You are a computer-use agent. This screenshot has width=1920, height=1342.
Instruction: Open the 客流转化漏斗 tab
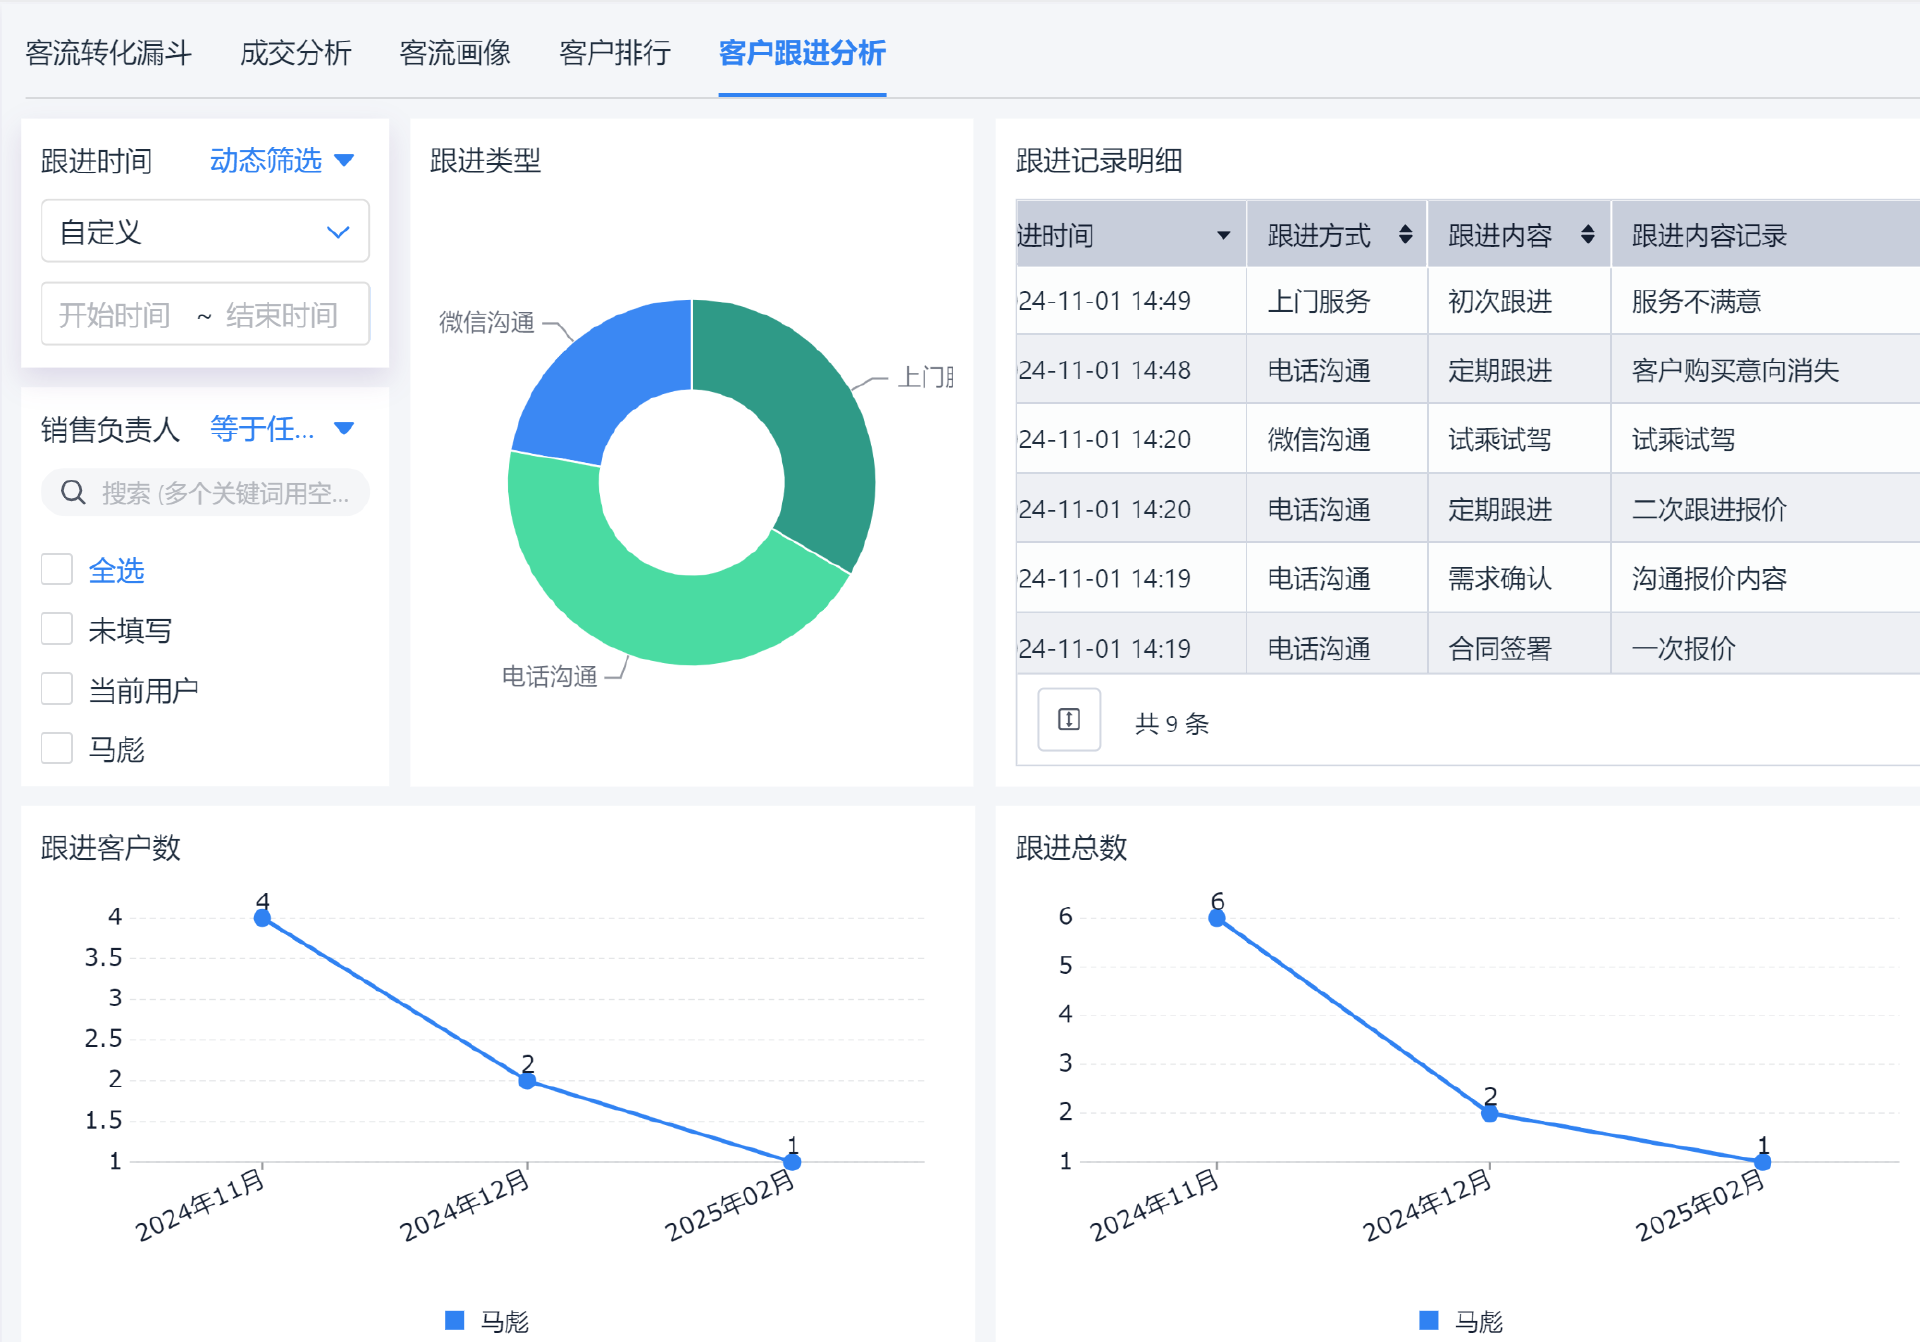click(x=108, y=53)
